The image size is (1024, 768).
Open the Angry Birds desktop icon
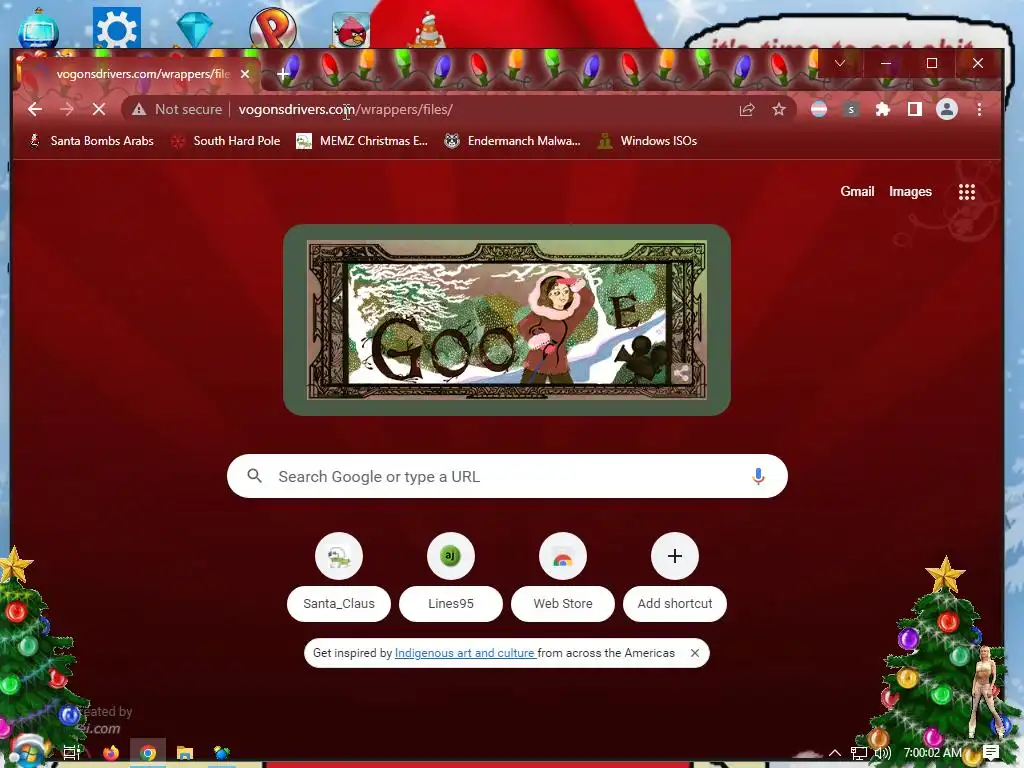coord(351,31)
